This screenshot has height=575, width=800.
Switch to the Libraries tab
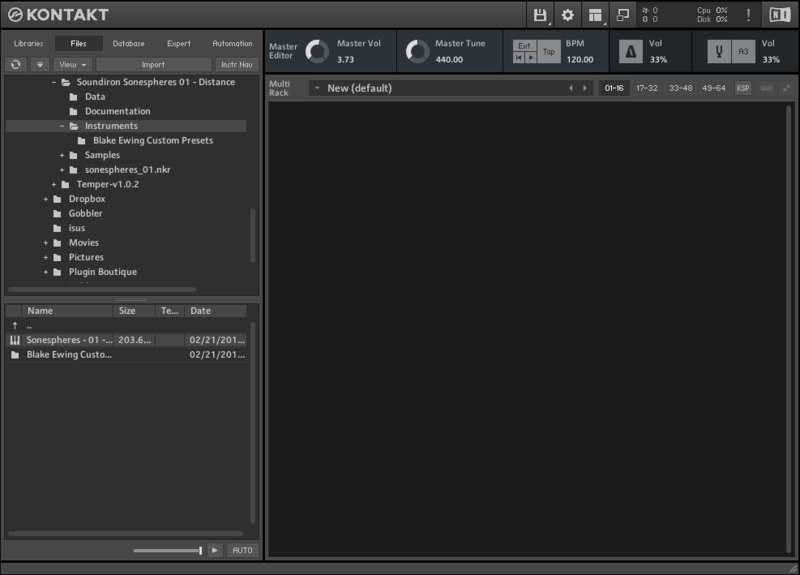28,44
